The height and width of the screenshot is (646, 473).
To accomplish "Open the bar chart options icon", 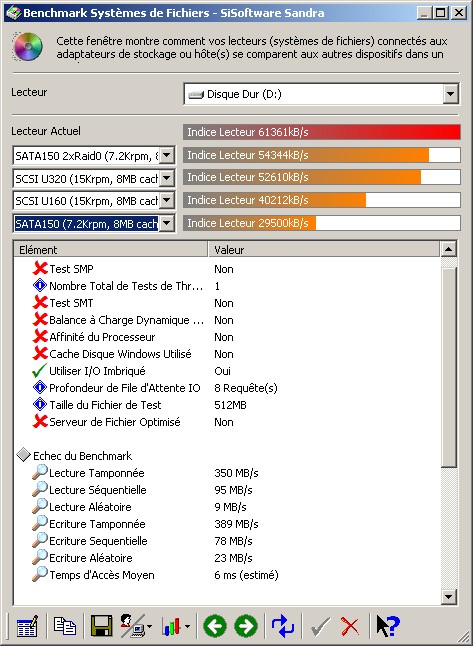I will tap(176, 626).
